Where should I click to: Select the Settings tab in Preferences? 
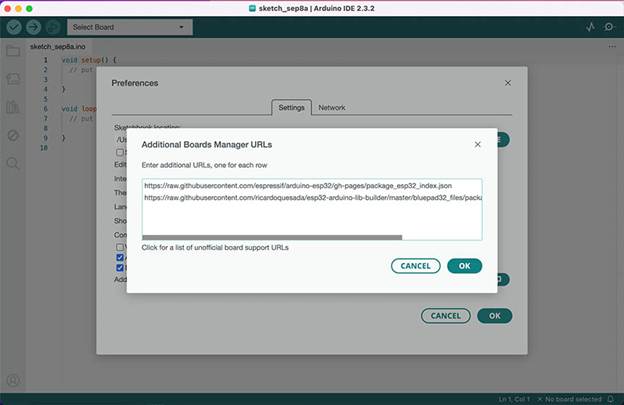[x=291, y=107]
